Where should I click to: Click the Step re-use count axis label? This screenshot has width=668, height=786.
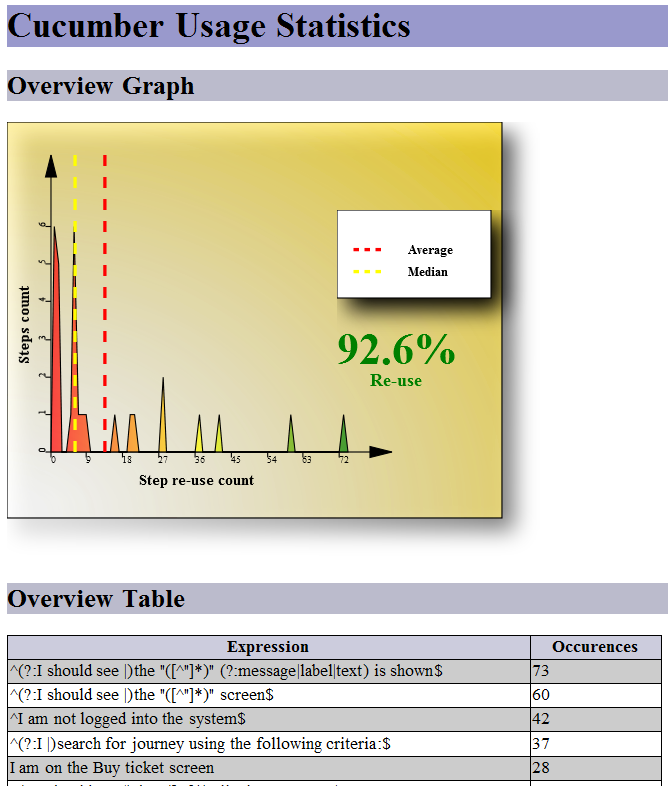196,480
